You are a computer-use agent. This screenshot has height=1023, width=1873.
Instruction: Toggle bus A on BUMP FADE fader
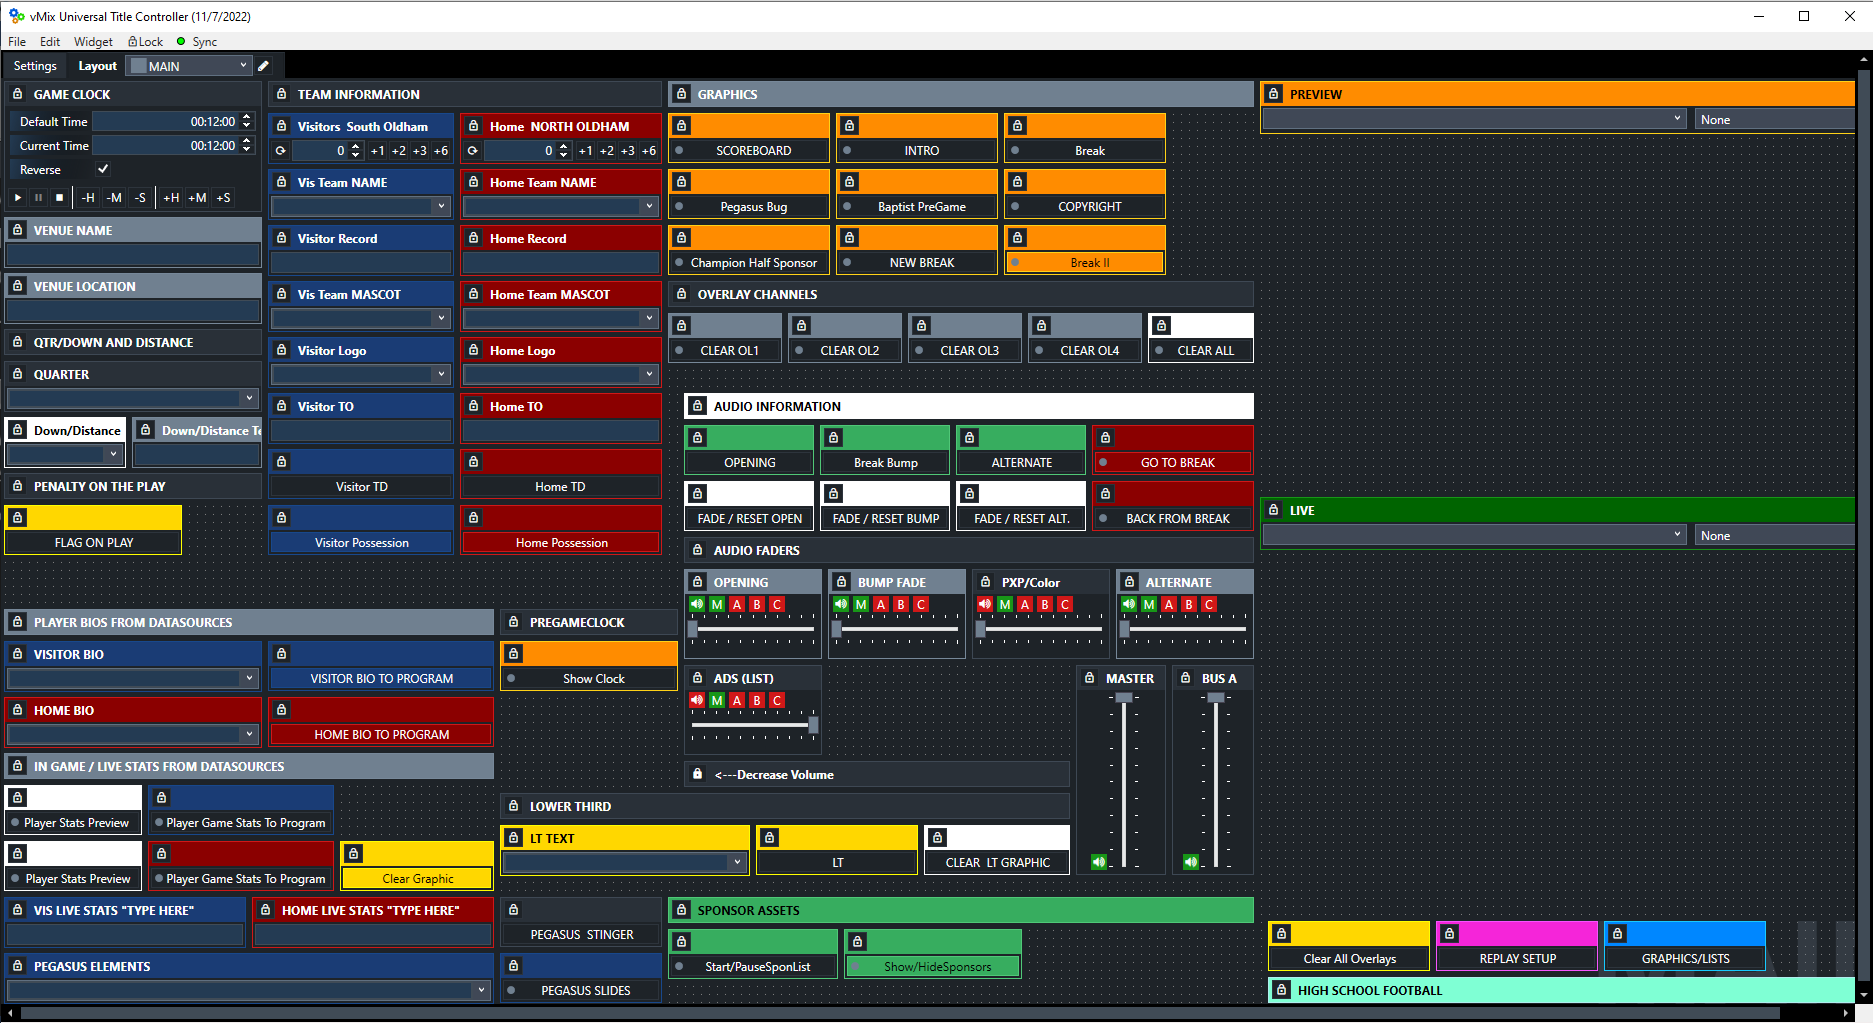click(881, 604)
